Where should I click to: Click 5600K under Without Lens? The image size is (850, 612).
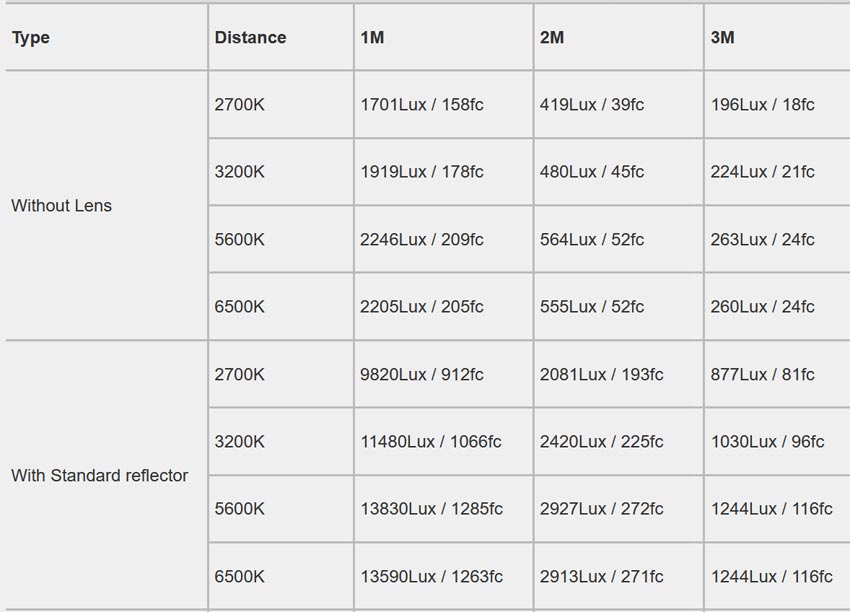[x=240, y=239]
